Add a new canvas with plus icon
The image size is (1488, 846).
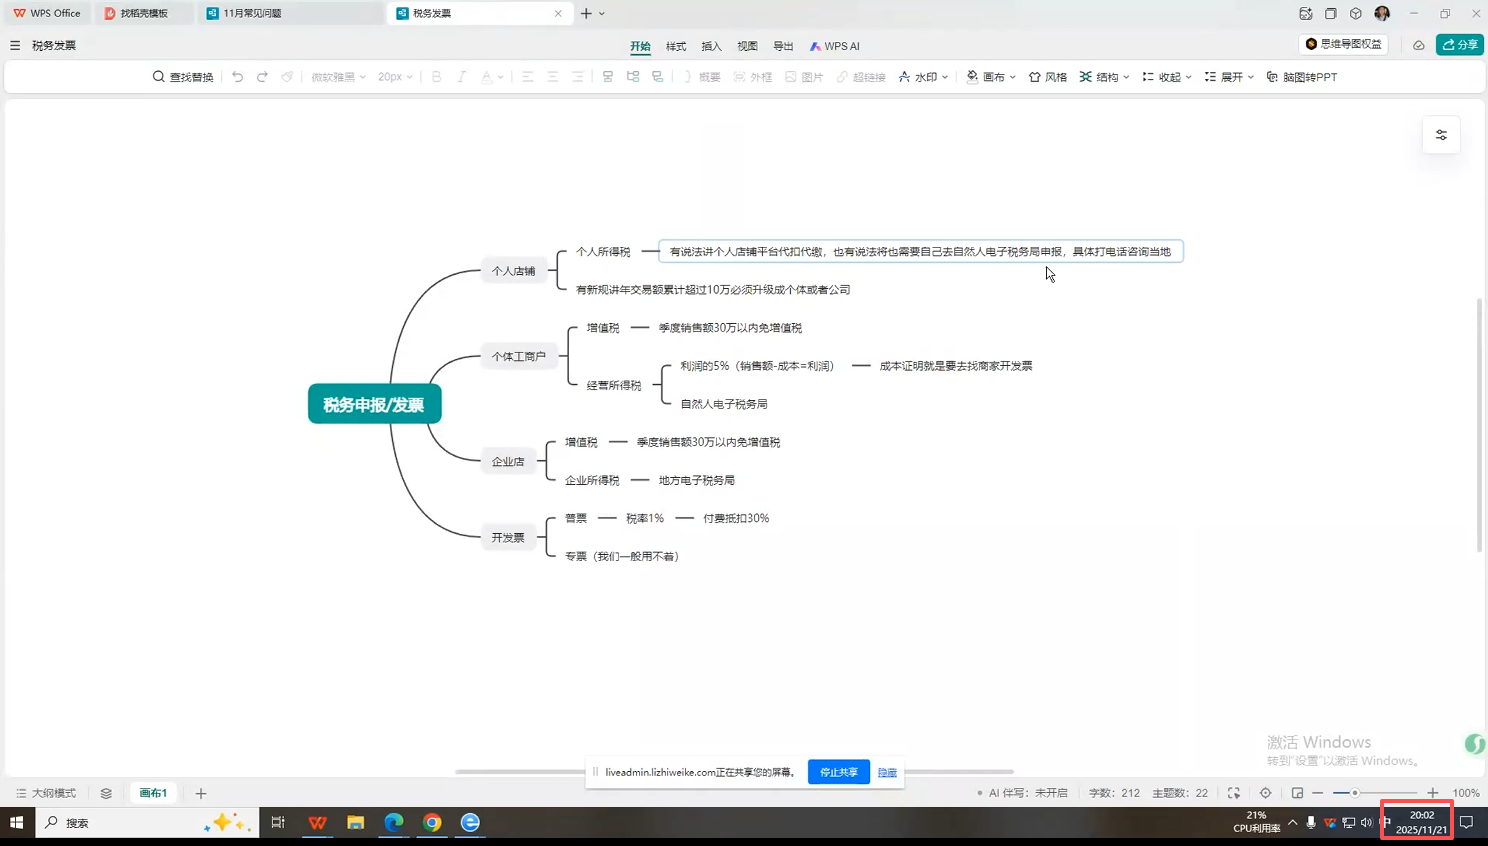201,793
